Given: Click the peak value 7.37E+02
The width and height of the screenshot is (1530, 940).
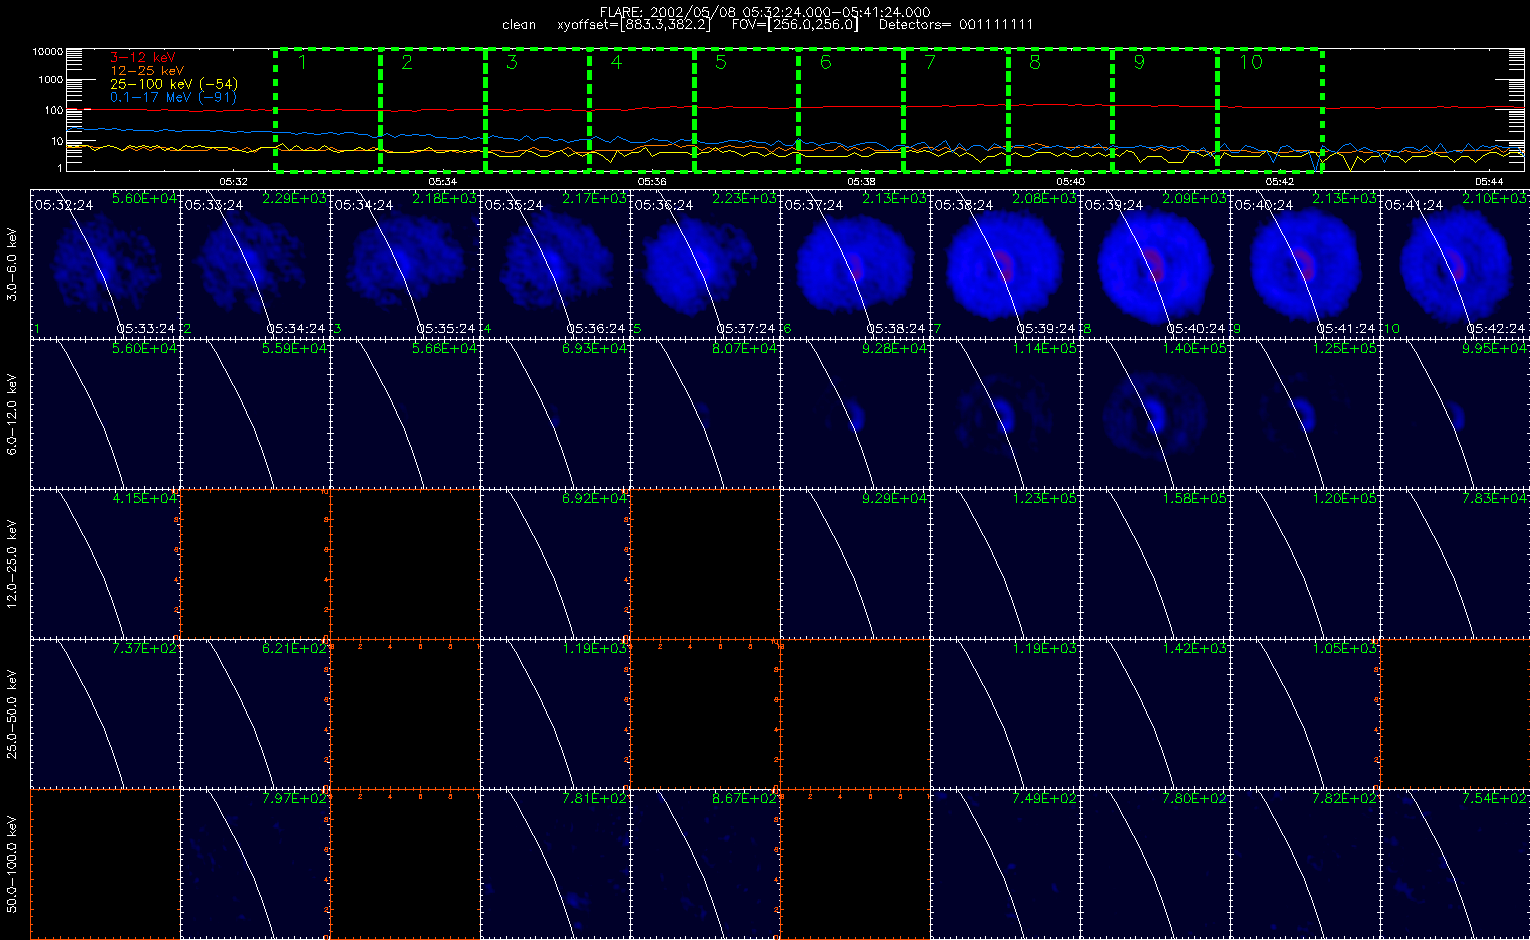Looking at the screenshot, I should tap(145, 649).
